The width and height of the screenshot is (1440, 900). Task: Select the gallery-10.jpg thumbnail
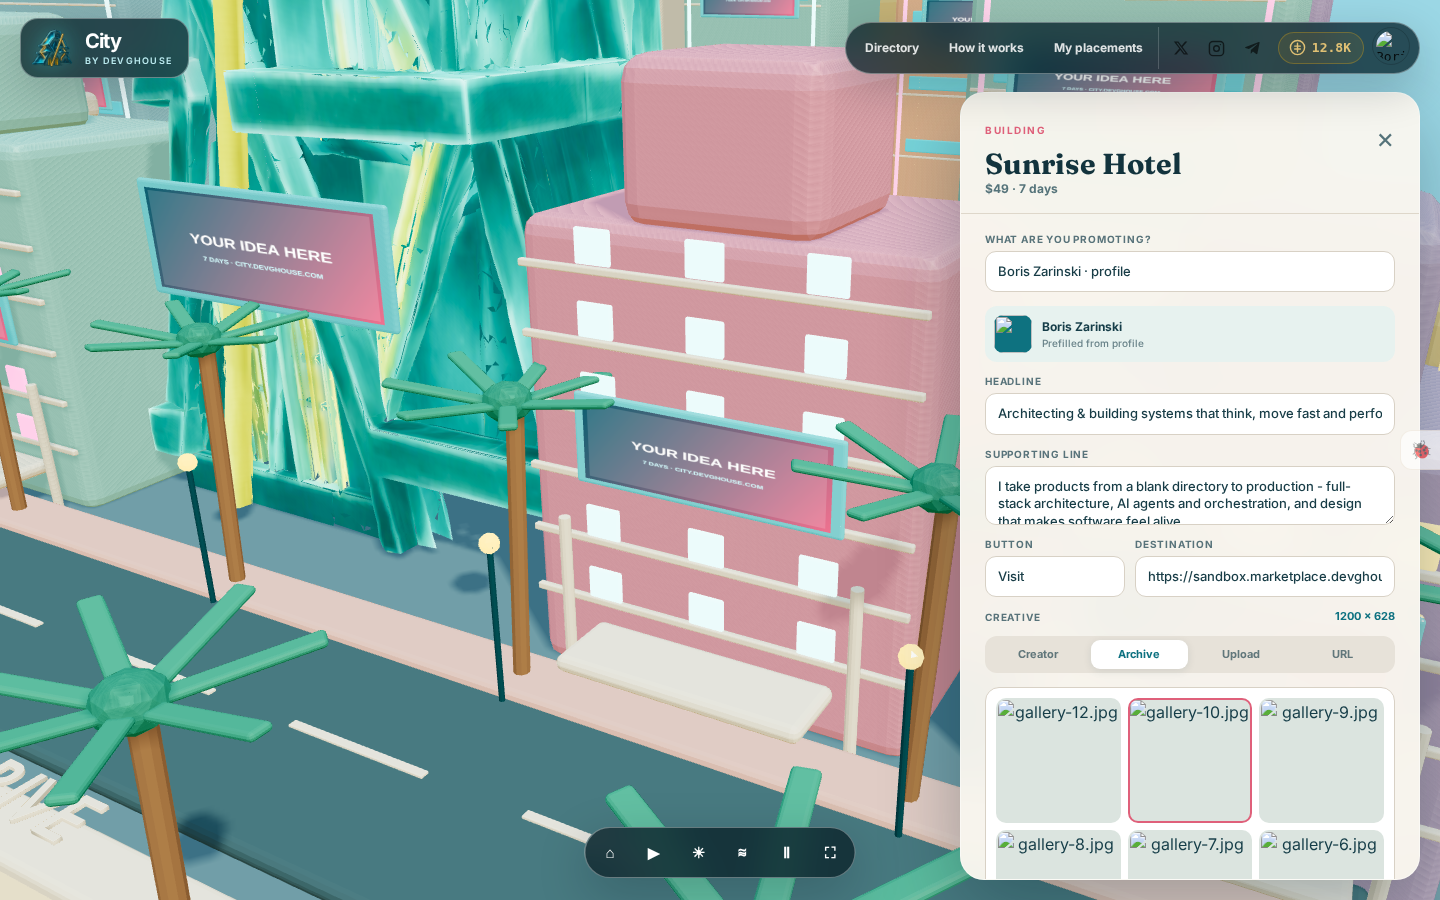[1190, 760]
